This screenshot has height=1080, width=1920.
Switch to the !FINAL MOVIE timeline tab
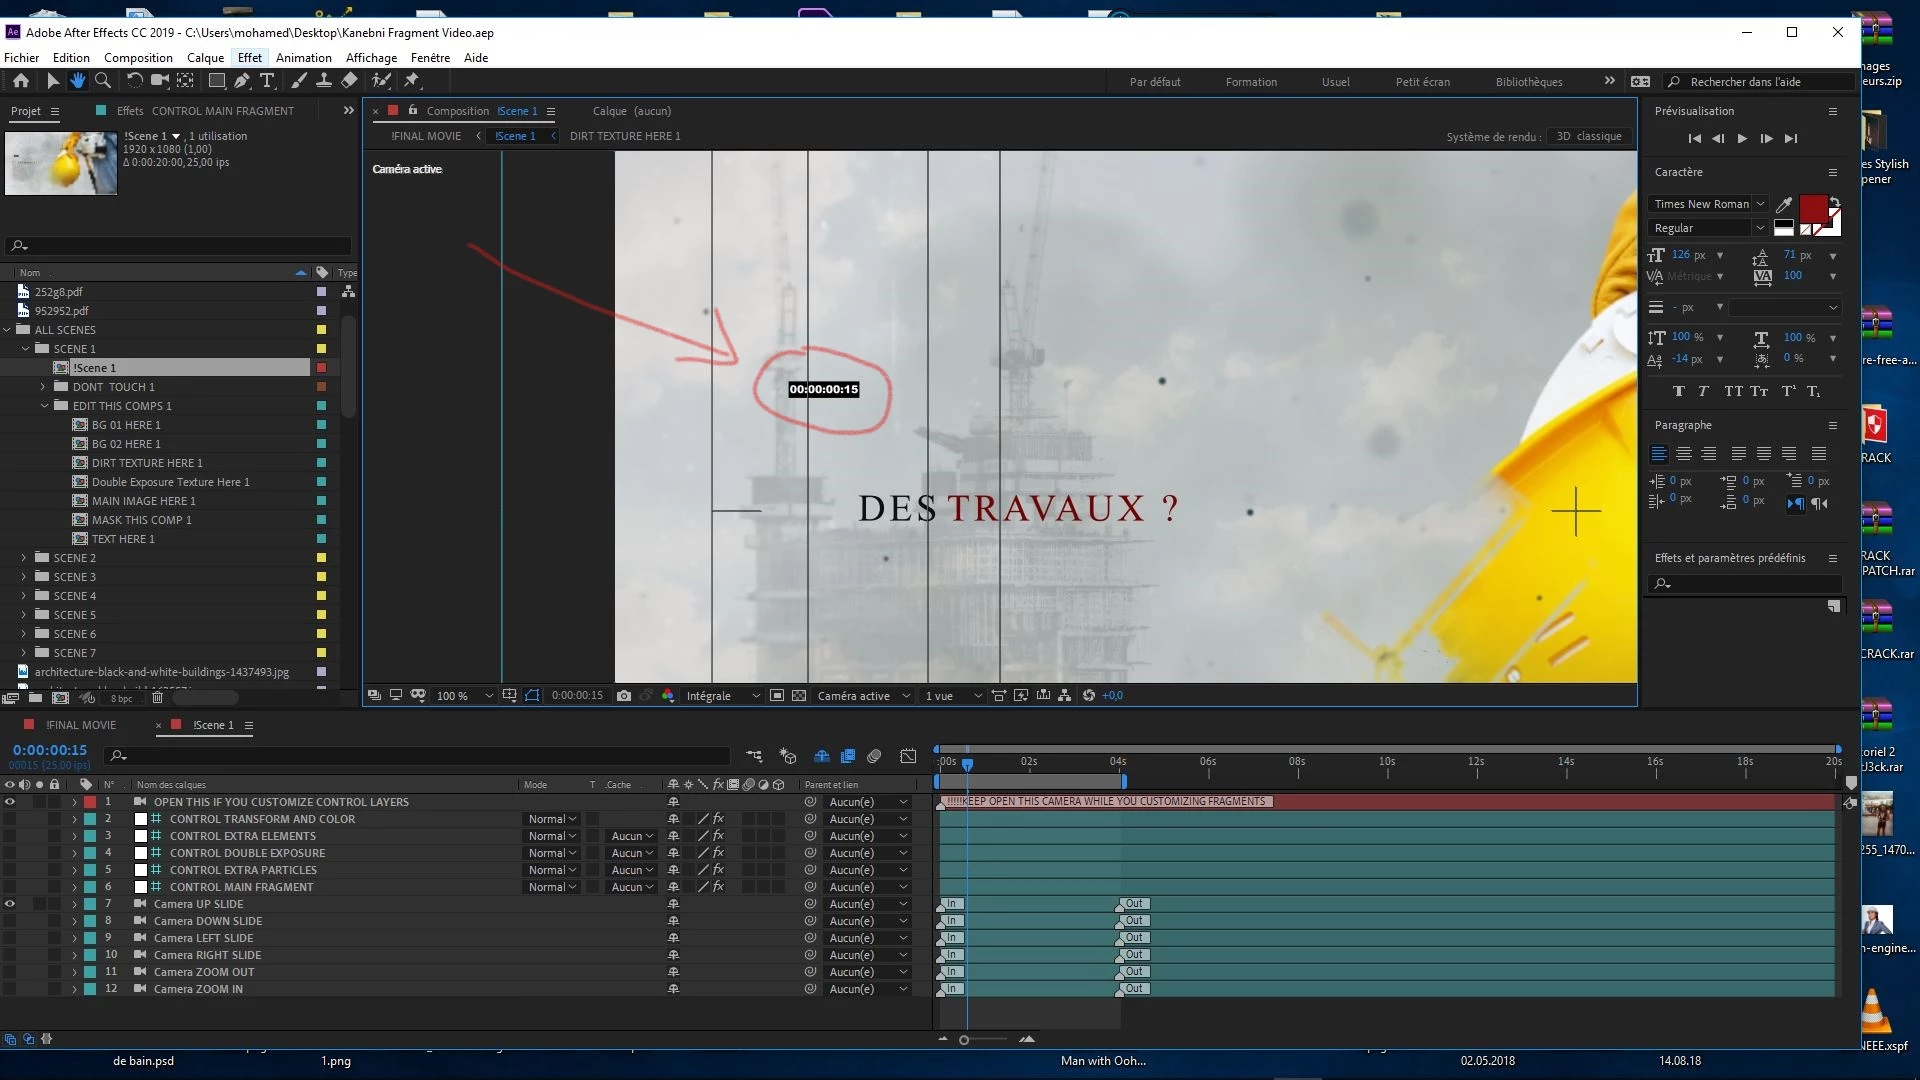[x=81, y=725]
